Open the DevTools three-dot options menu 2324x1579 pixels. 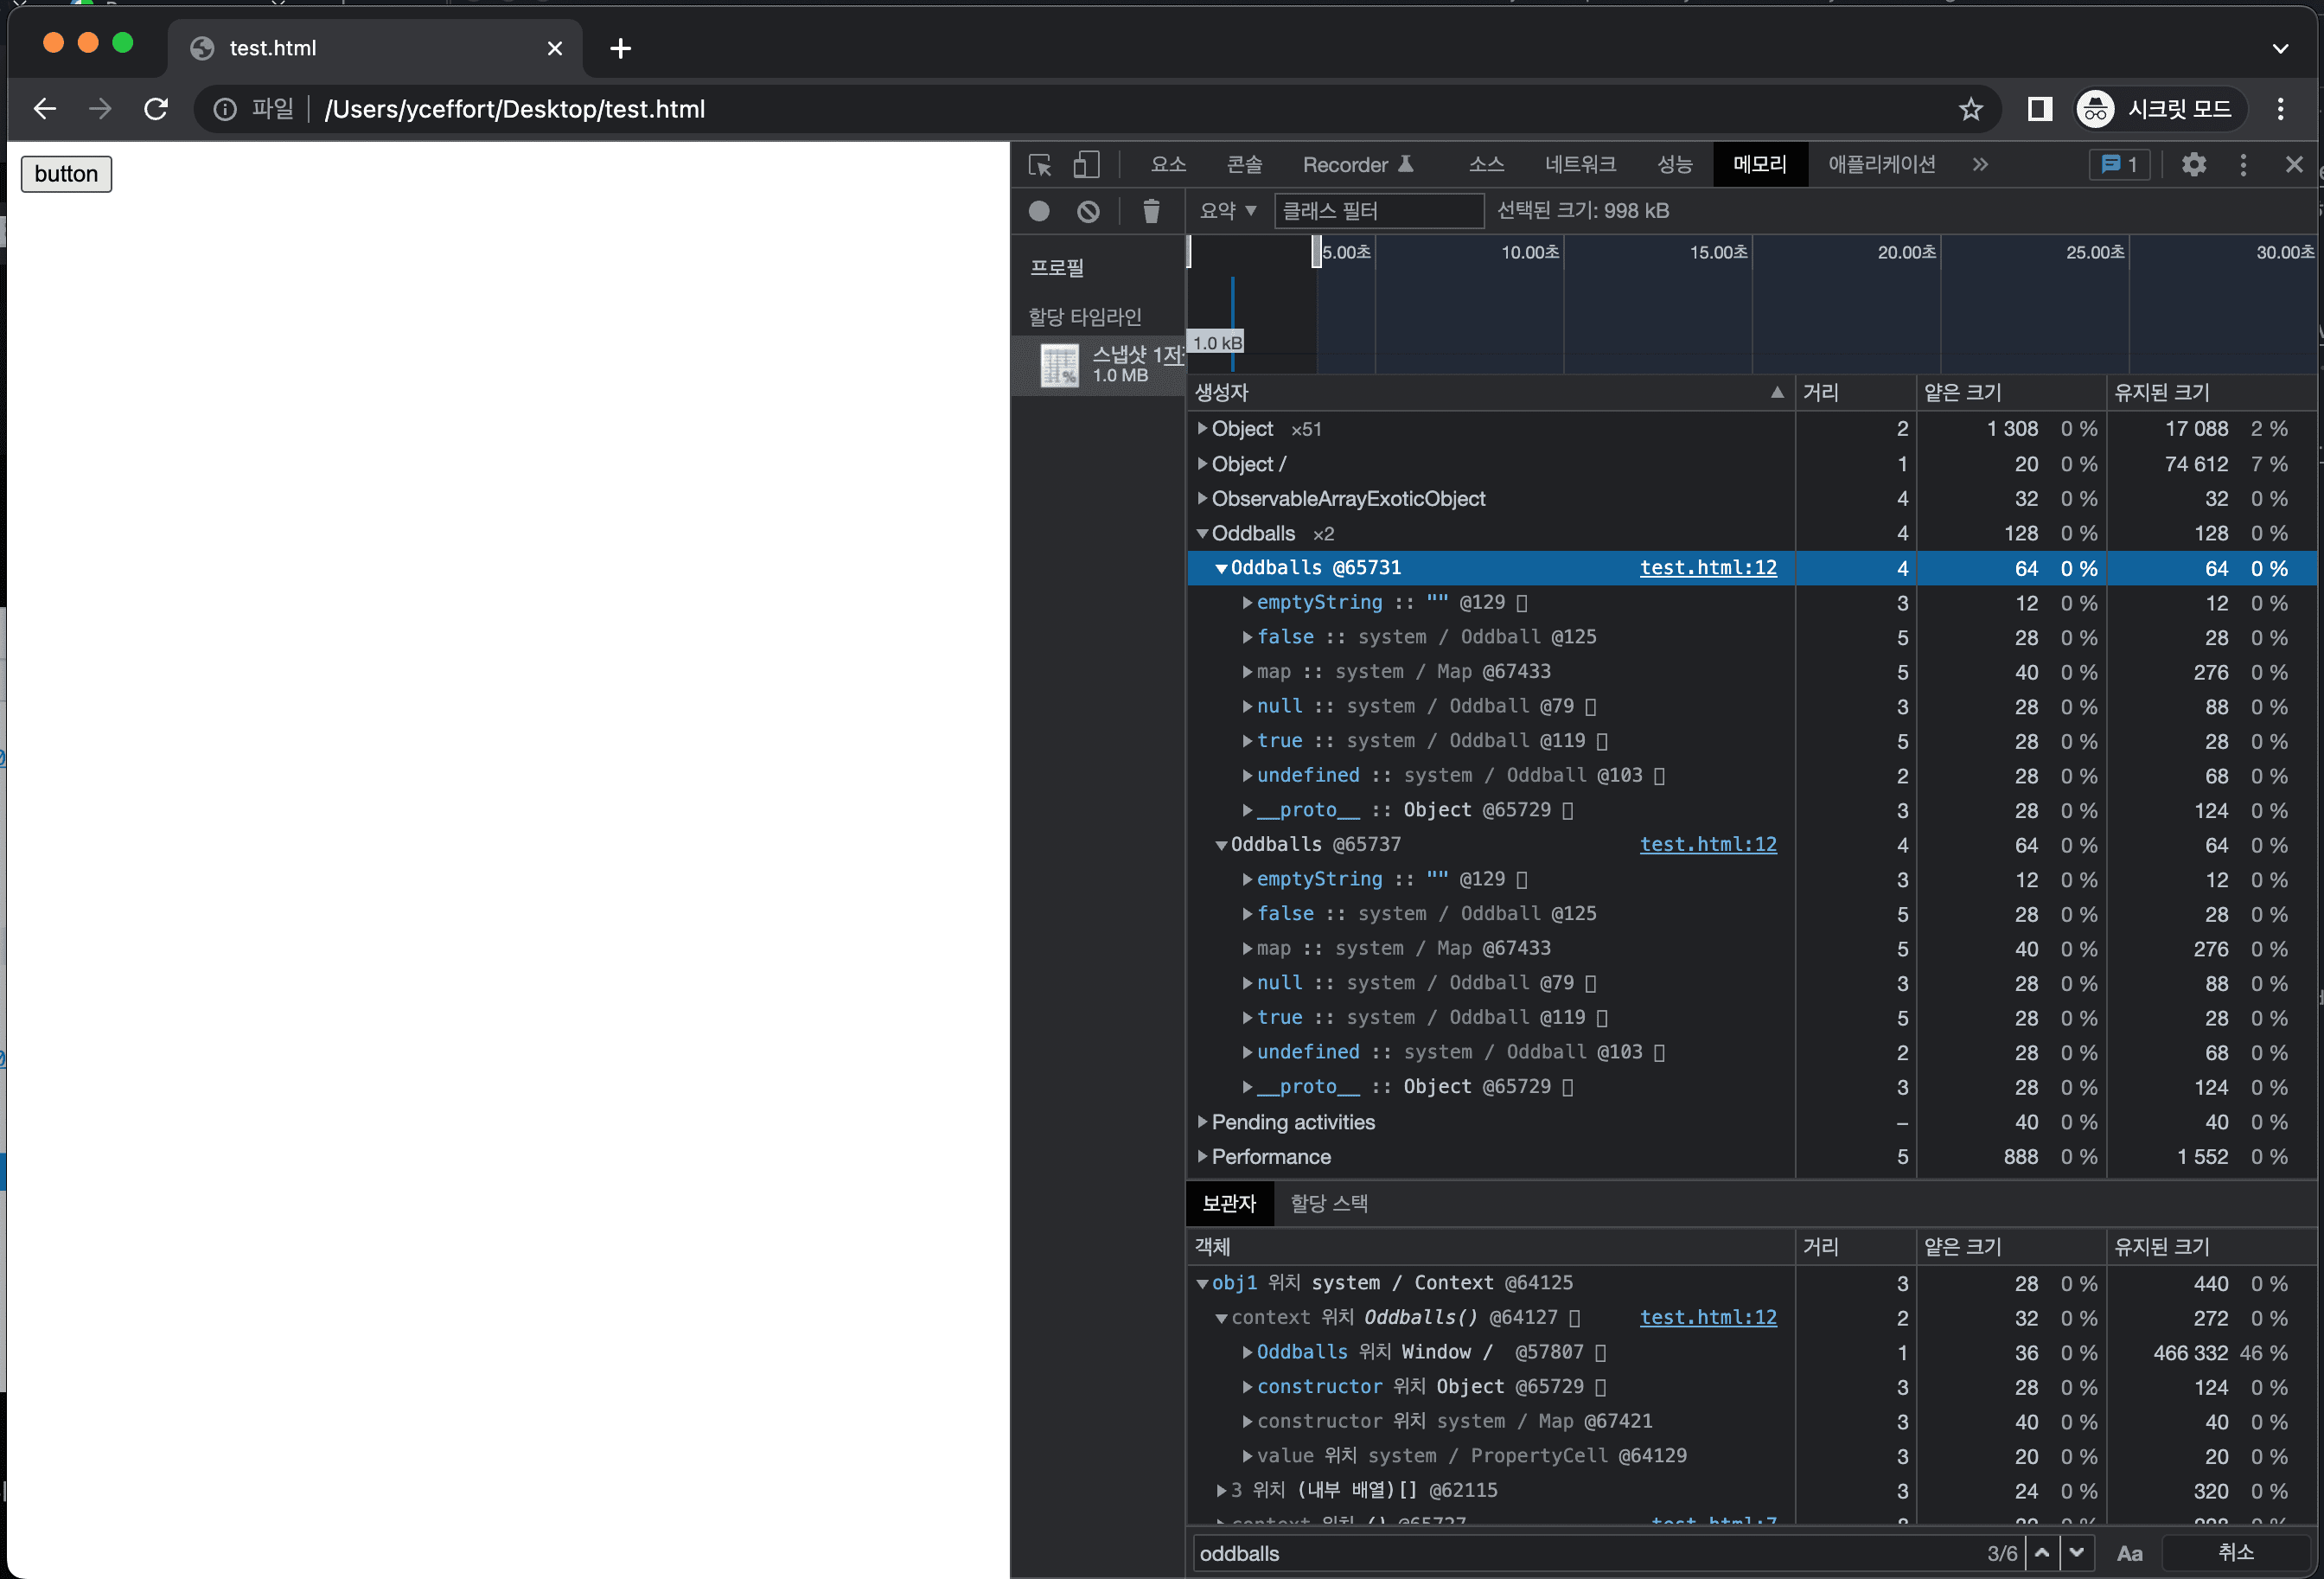(2243, 164)
